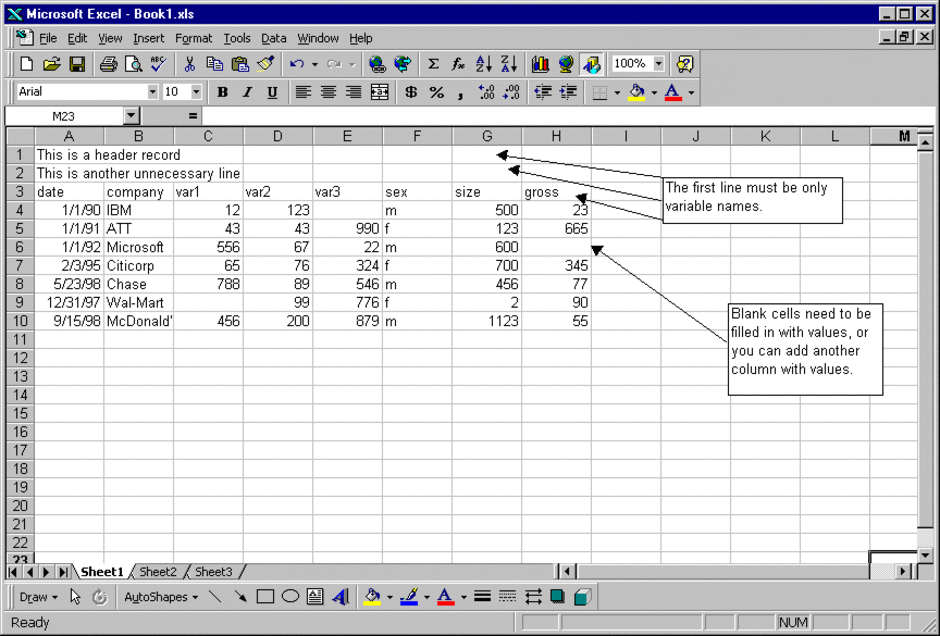
Task: Open Print Preview icon
Action: coord(133,64)
